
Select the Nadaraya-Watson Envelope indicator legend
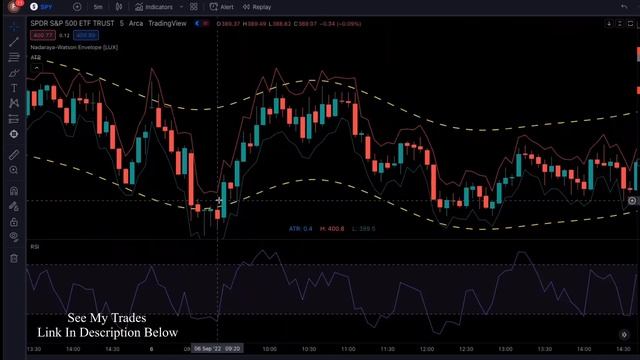tap(74, 47)
